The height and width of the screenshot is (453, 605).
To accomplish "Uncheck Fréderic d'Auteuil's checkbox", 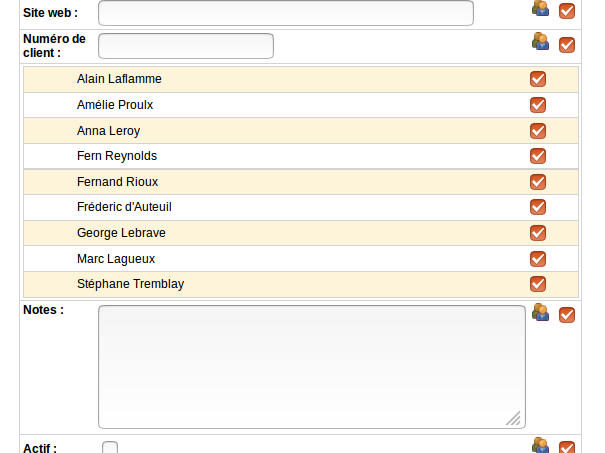I will coord(537,207).
